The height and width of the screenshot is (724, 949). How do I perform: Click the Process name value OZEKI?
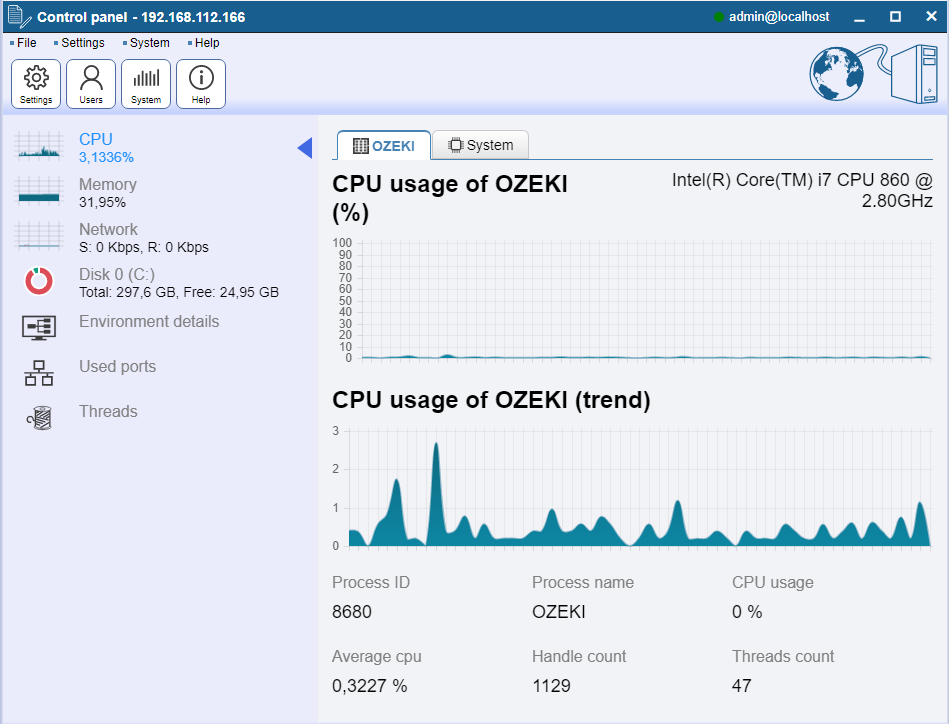(559, 612)
